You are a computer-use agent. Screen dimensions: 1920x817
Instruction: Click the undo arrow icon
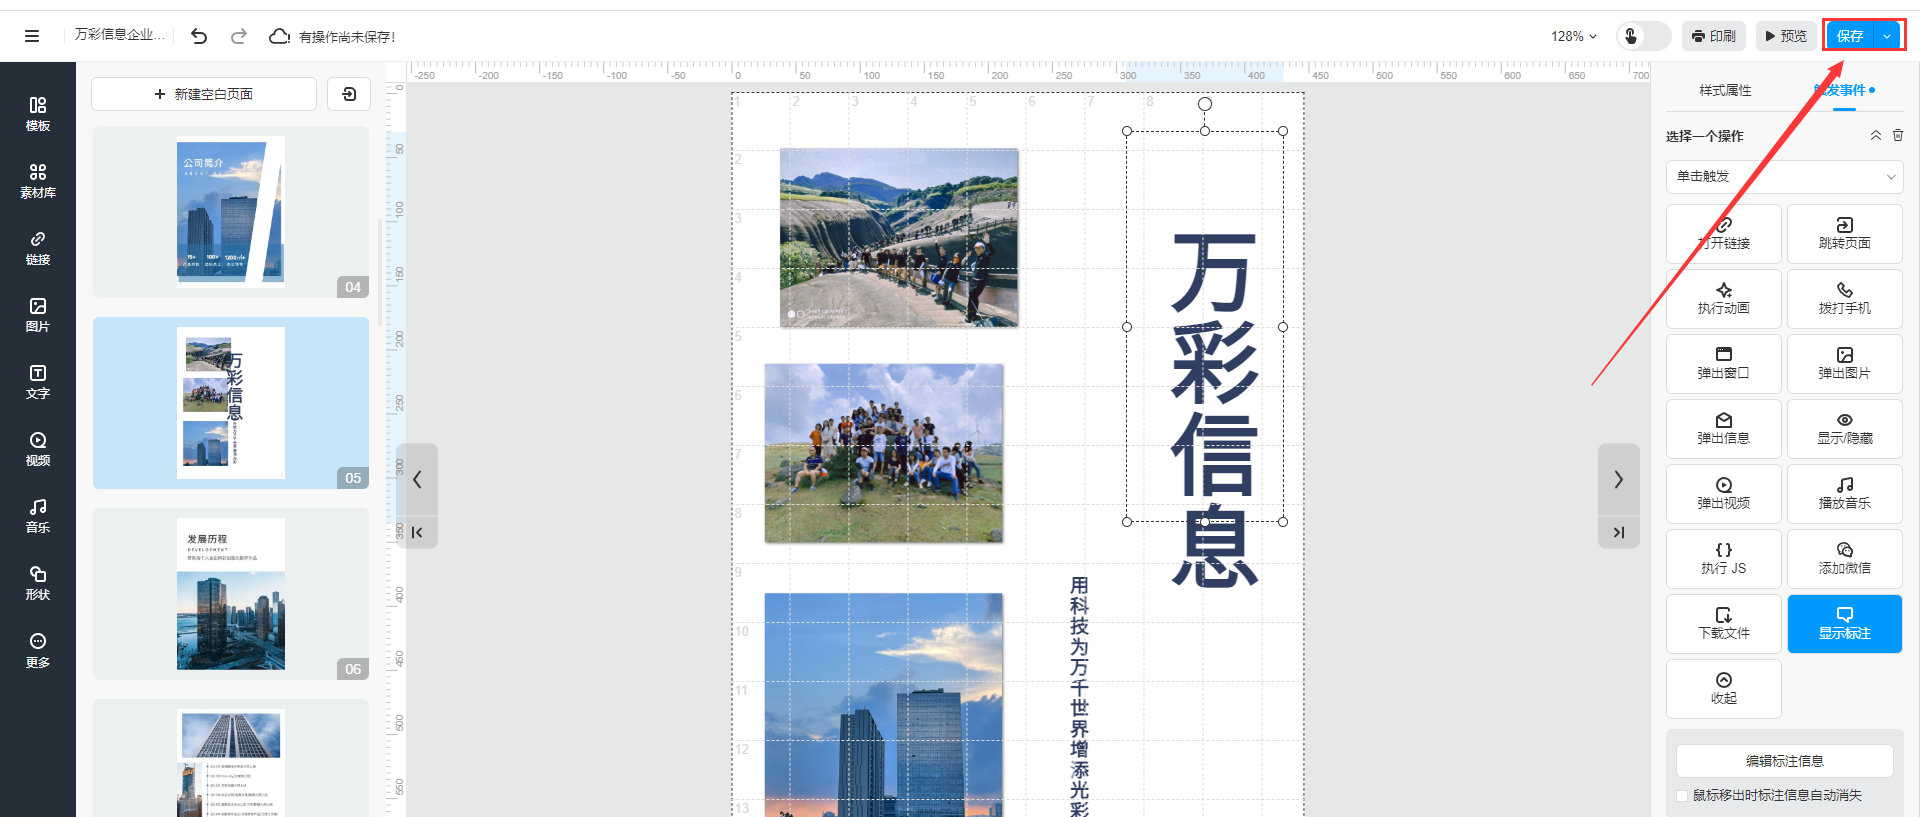(x=199, y=36)
